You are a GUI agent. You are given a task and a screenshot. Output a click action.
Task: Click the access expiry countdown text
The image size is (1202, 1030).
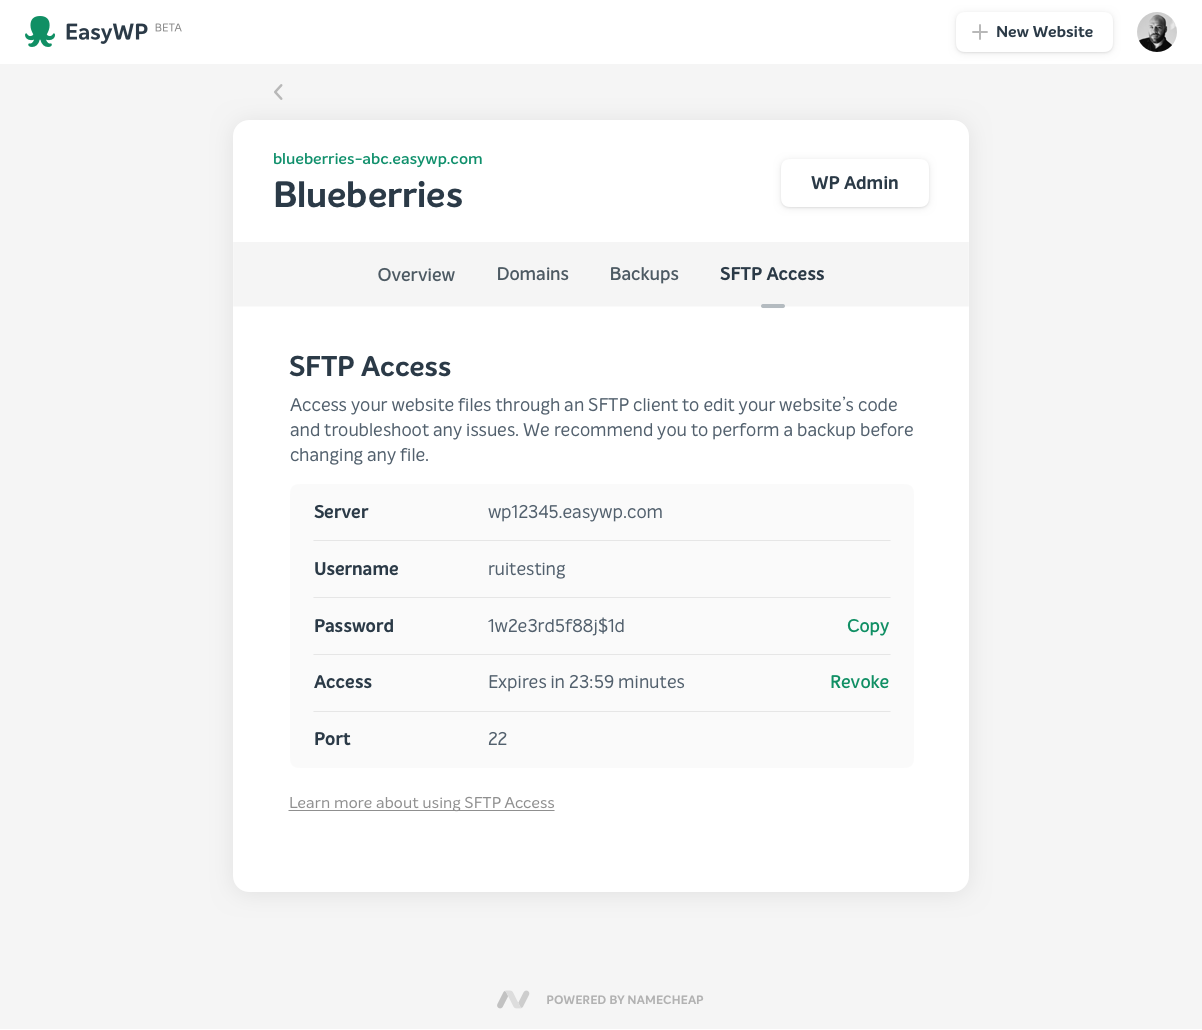586,681
